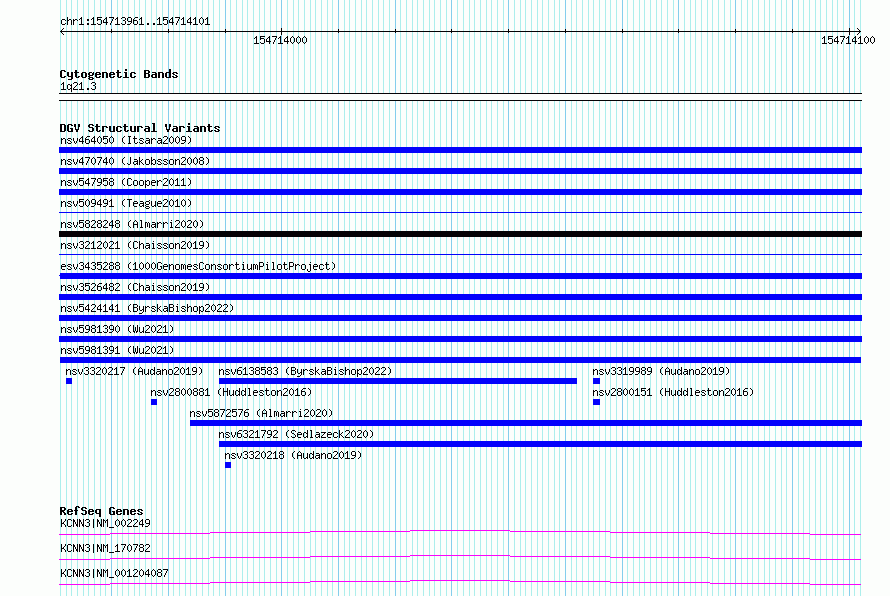Open variant label nsv5981391 (Wu2021)
This screenshot has width=890, height=596.
coord(117,350)
